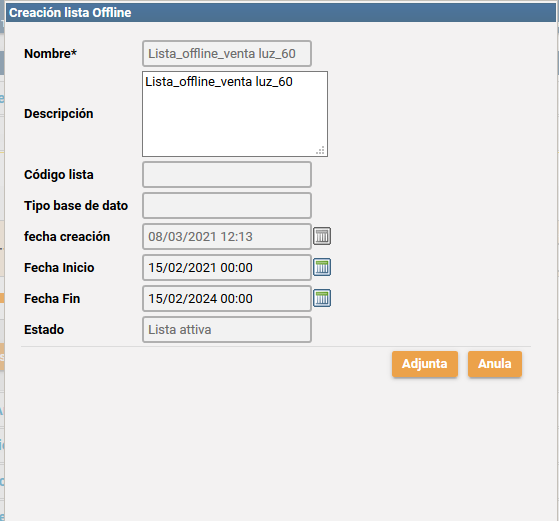Click inside the Descripción text area
This screenshot has height=521, width=559.
(235, 114)
